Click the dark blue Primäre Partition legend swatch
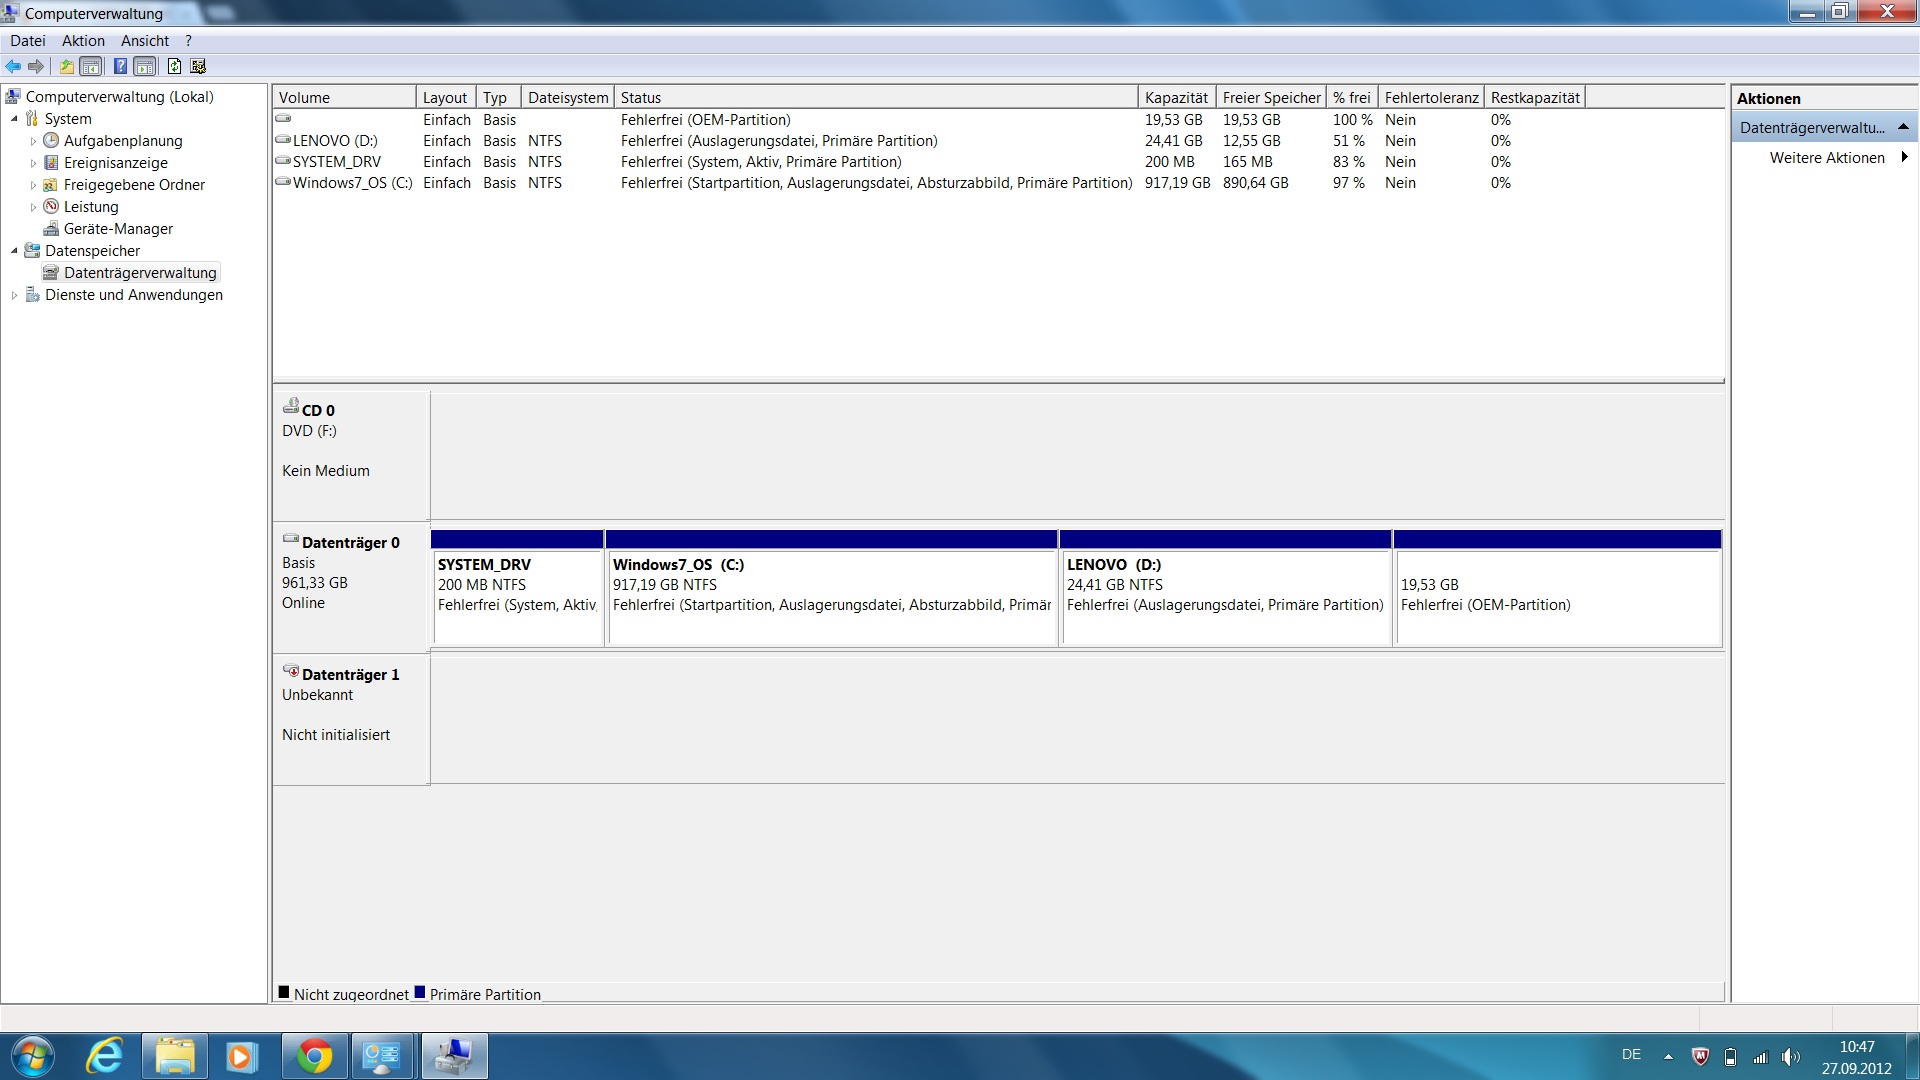The height and width of the screenshot is (1080, 1920). coord(420,993)
